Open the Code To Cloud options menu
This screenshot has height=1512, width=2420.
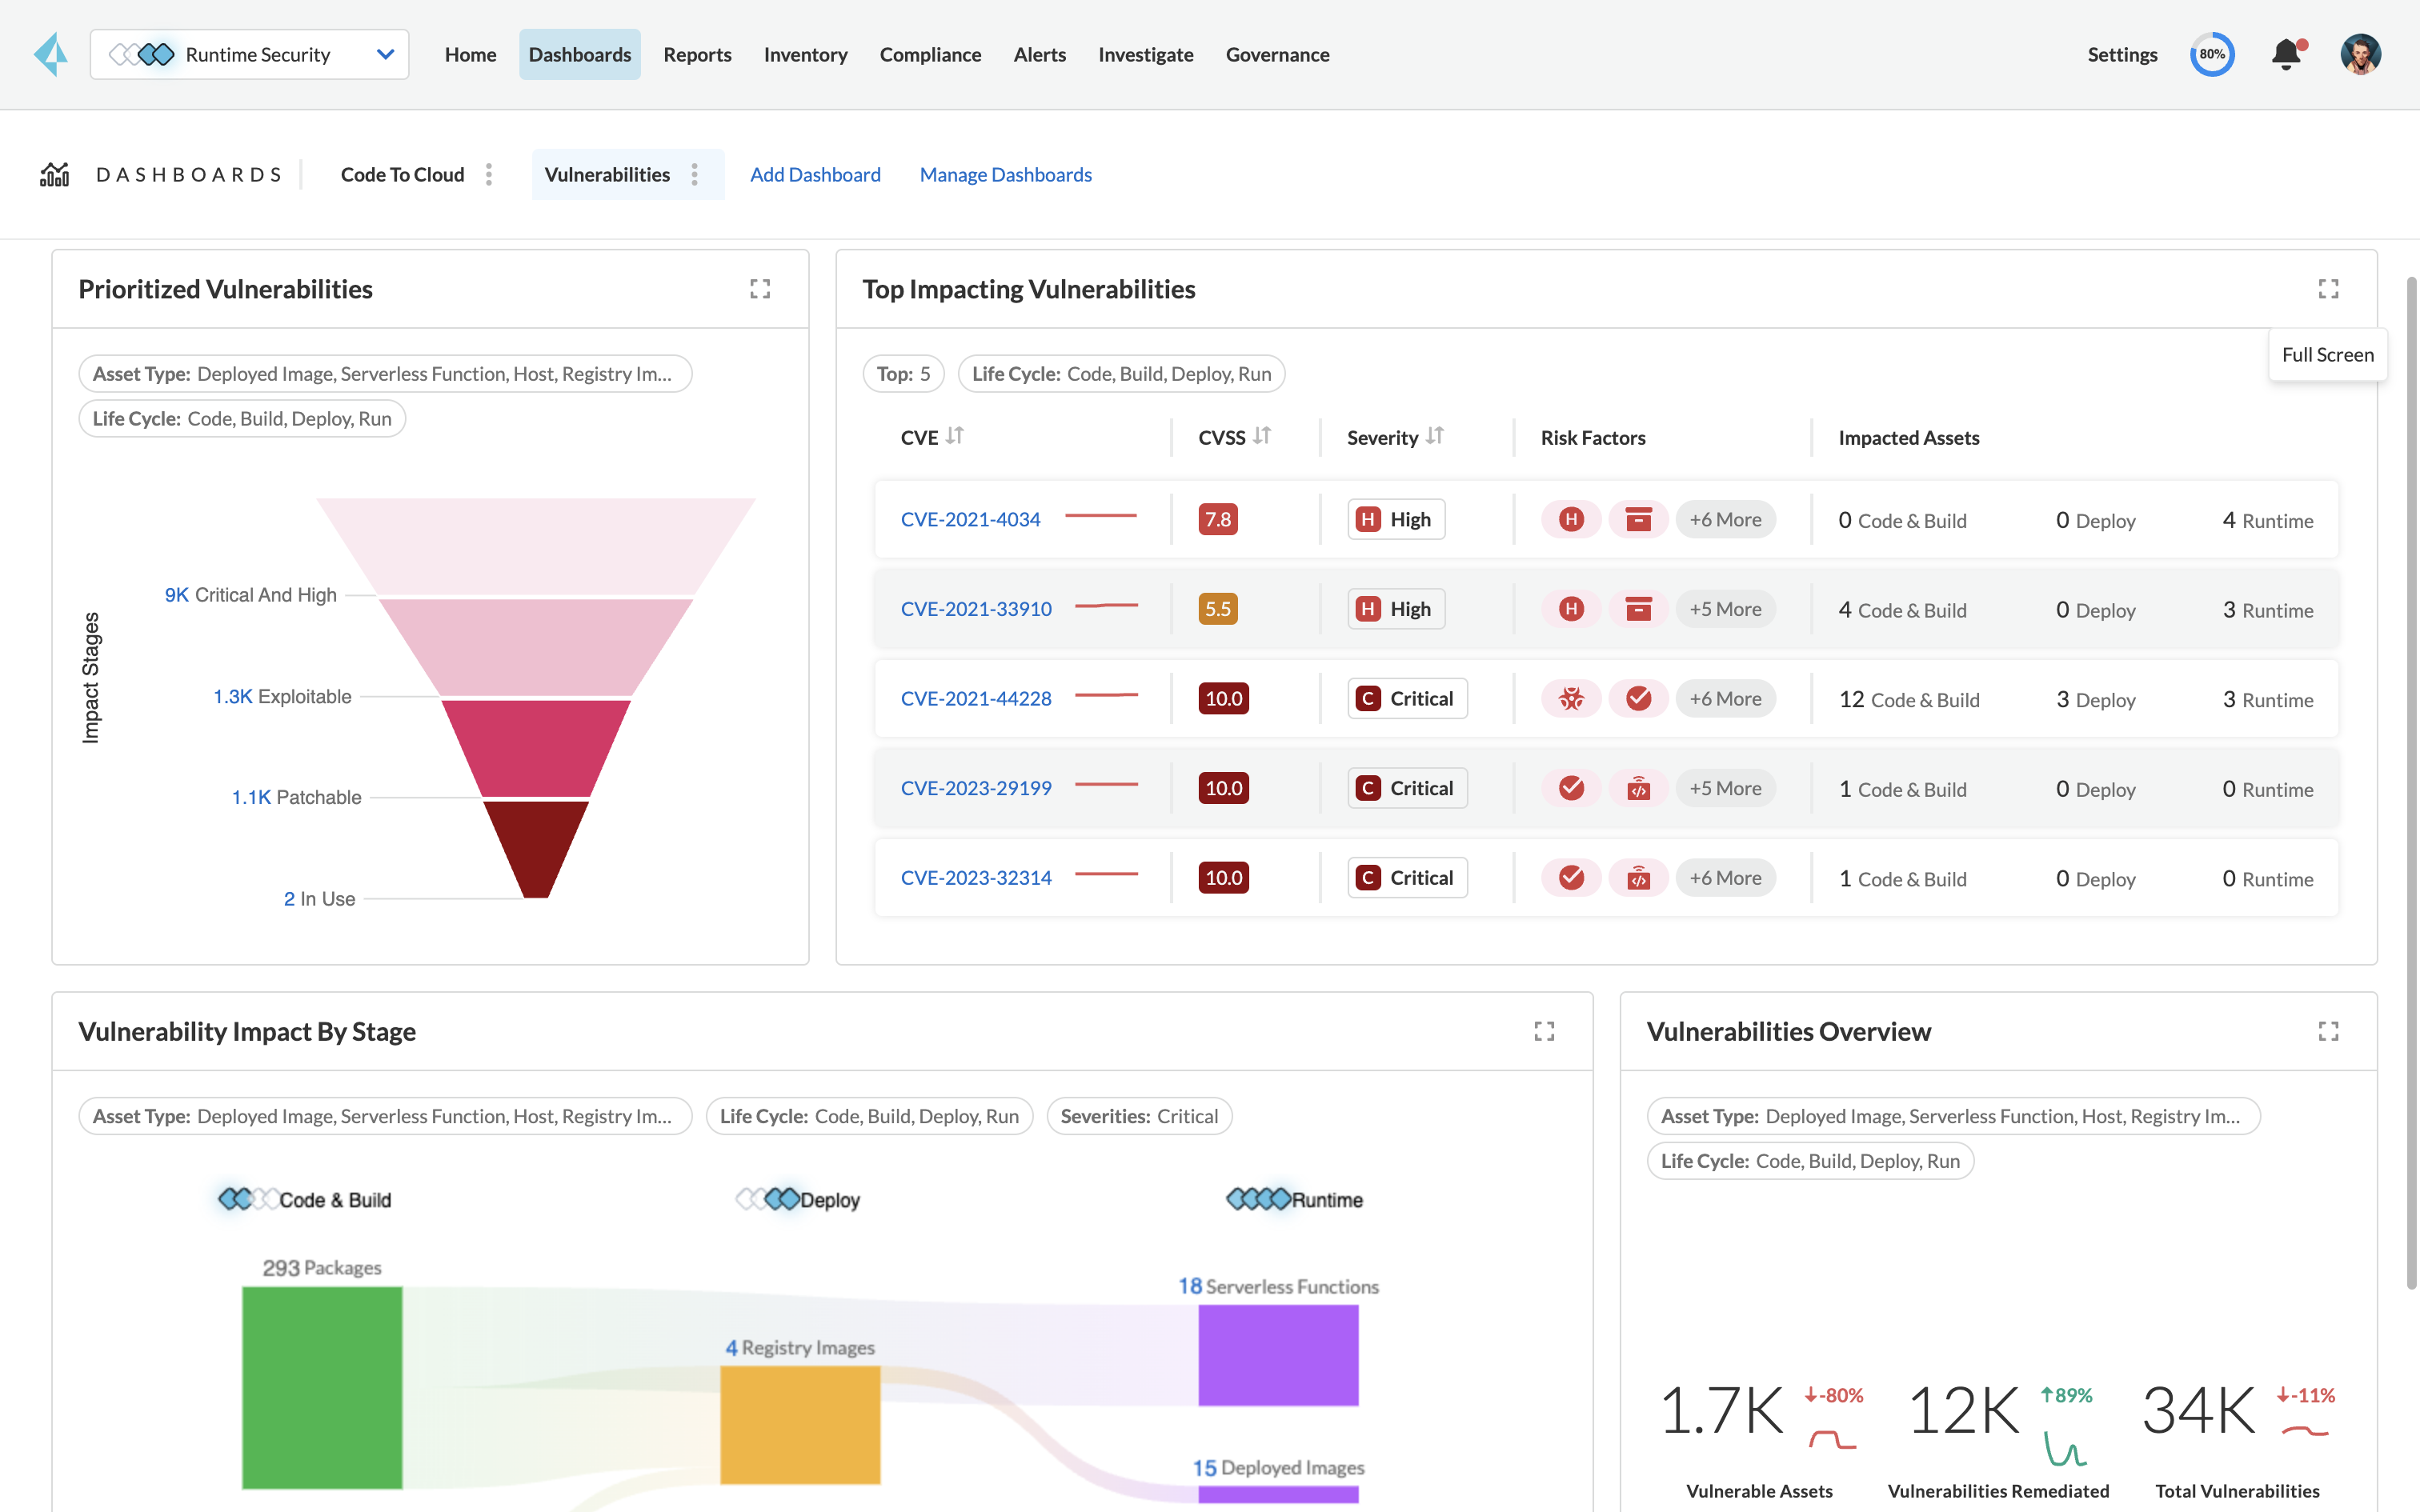point(489,174)
